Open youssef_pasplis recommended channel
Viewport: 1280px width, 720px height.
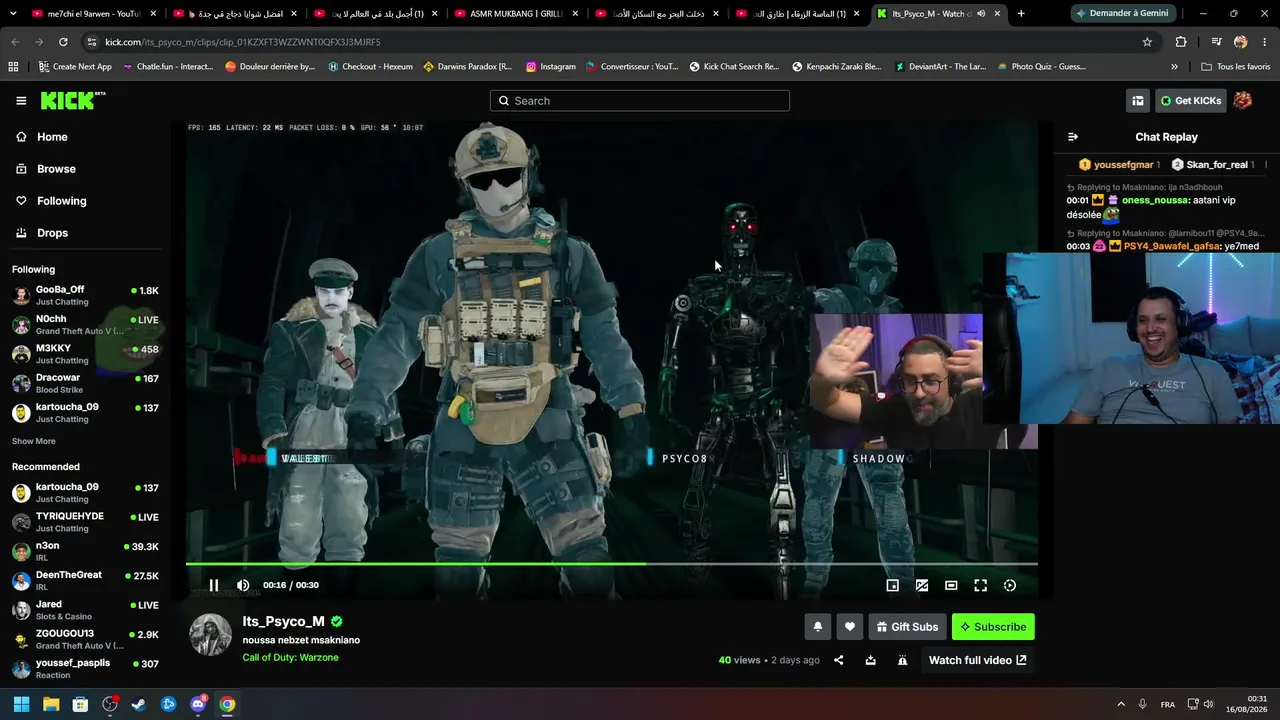[86, 669]
